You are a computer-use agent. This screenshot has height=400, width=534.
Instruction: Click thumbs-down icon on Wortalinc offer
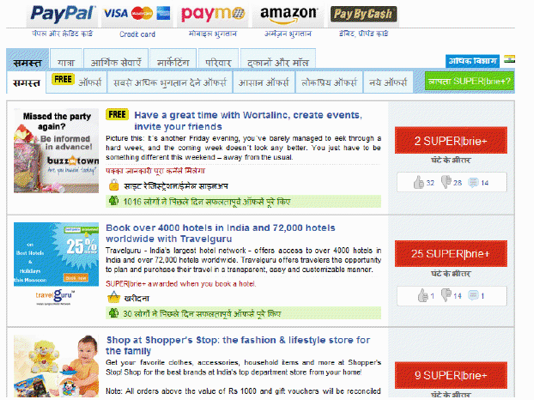[x=445, y=182]
